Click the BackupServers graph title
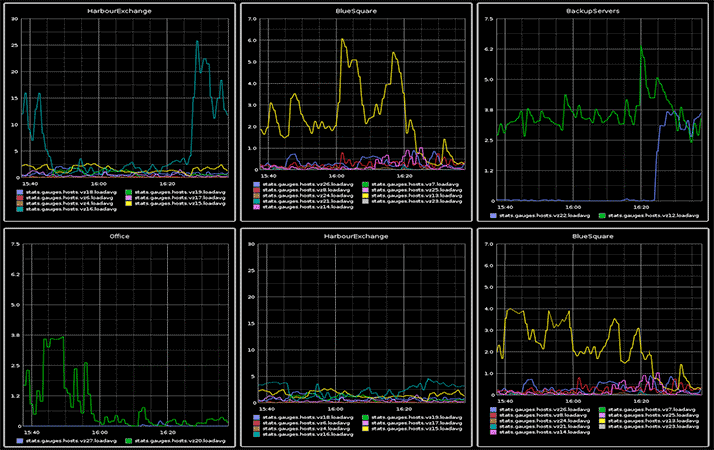 point(593,10)
